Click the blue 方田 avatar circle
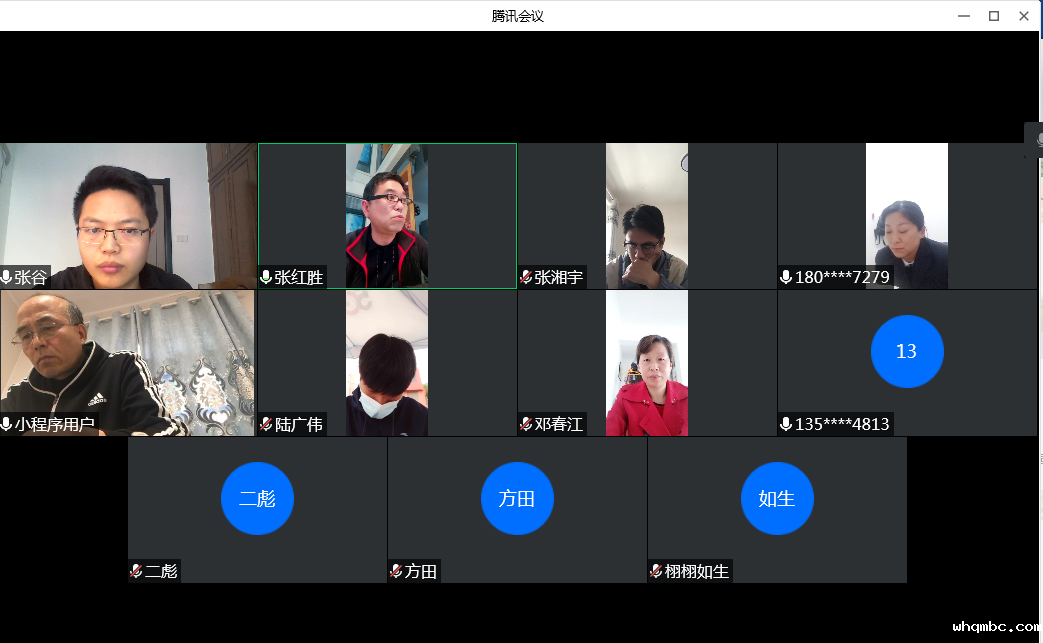 pos(517,498)
